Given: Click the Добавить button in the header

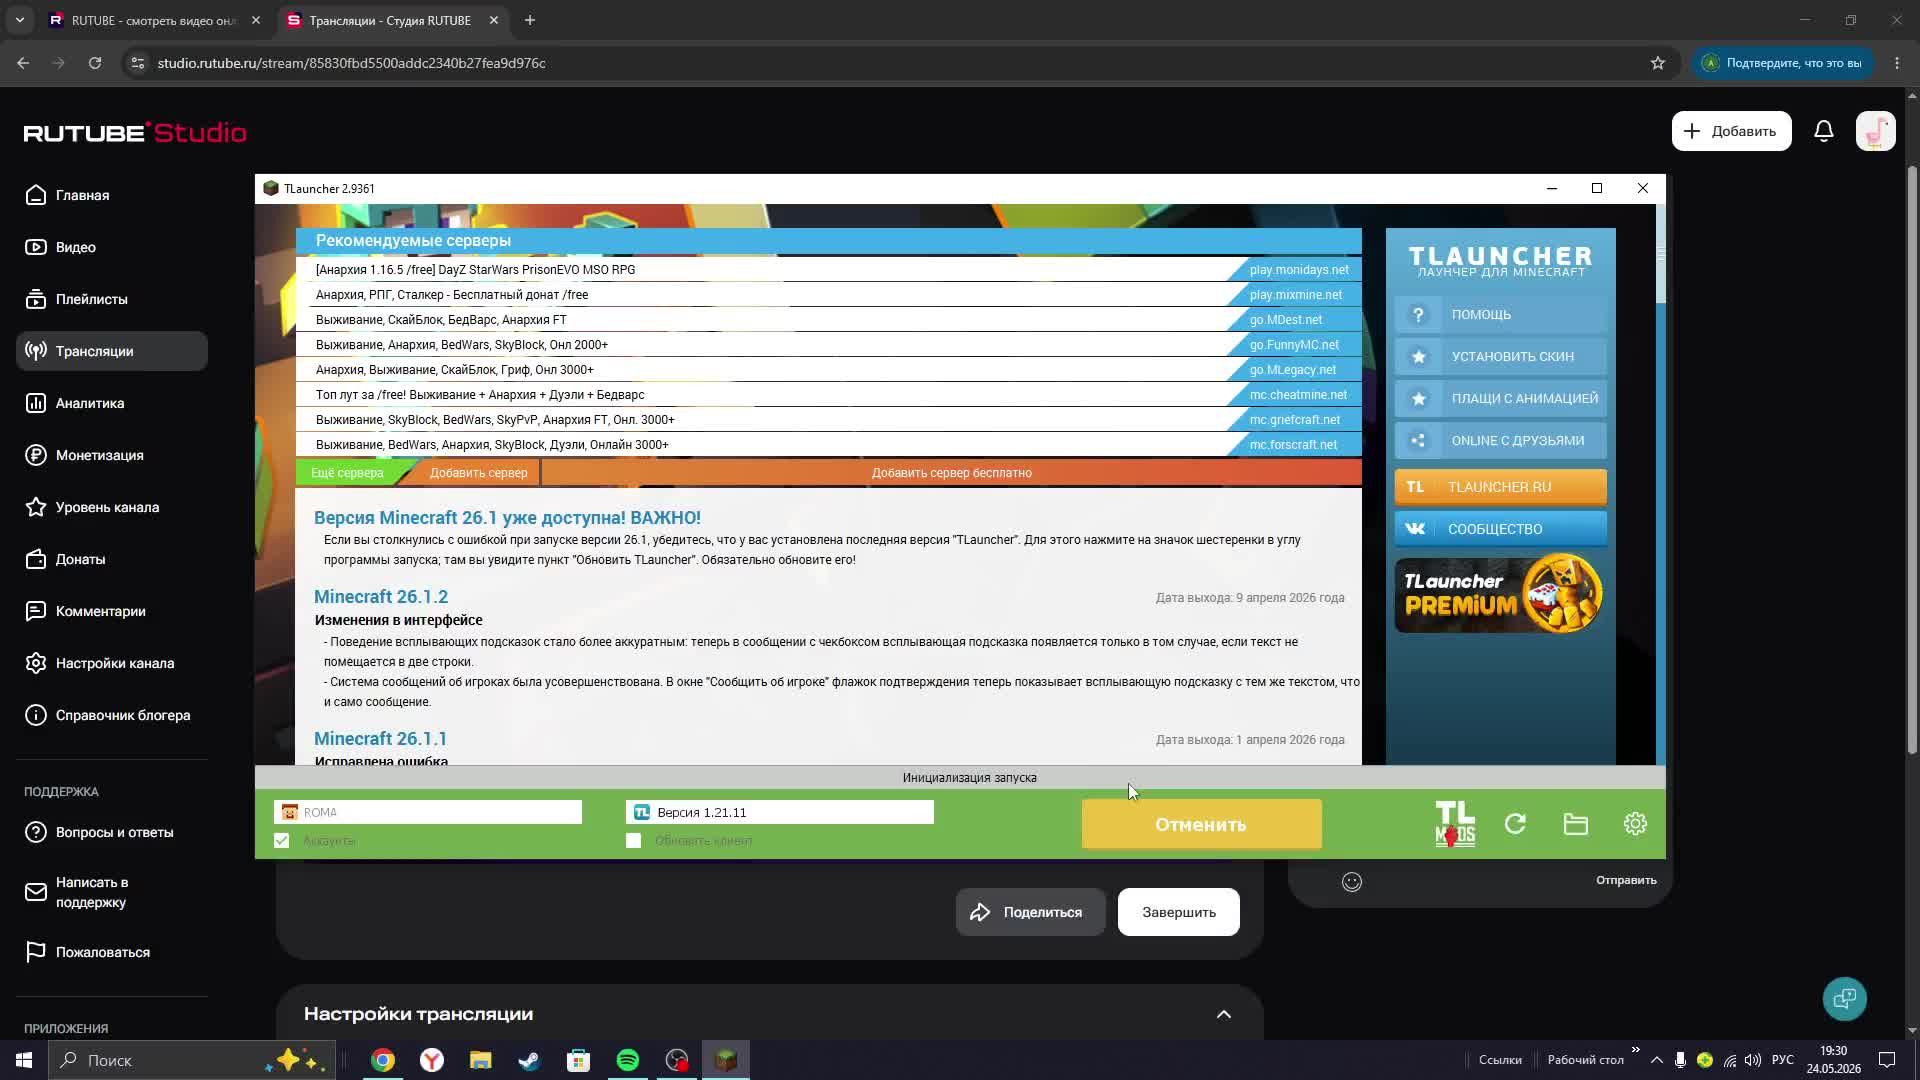Looking at the screenshot, I should (x=1731, y=131).
